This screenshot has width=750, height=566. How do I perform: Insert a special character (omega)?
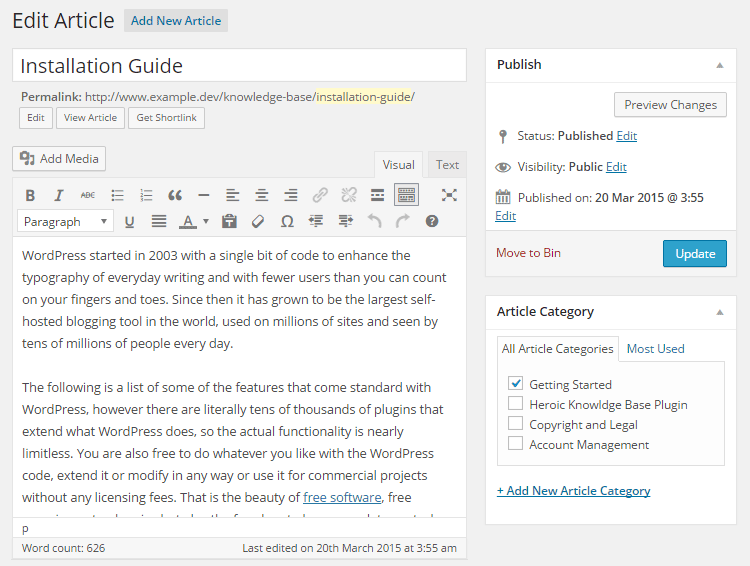287,222
